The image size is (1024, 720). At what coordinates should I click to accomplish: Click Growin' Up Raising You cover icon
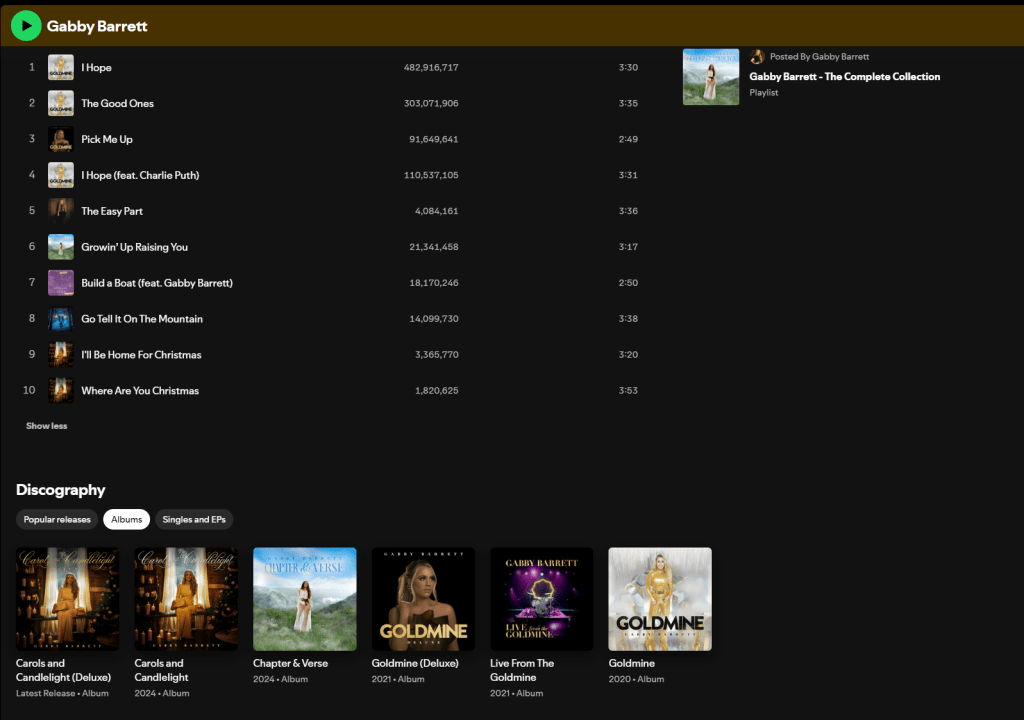61,247
